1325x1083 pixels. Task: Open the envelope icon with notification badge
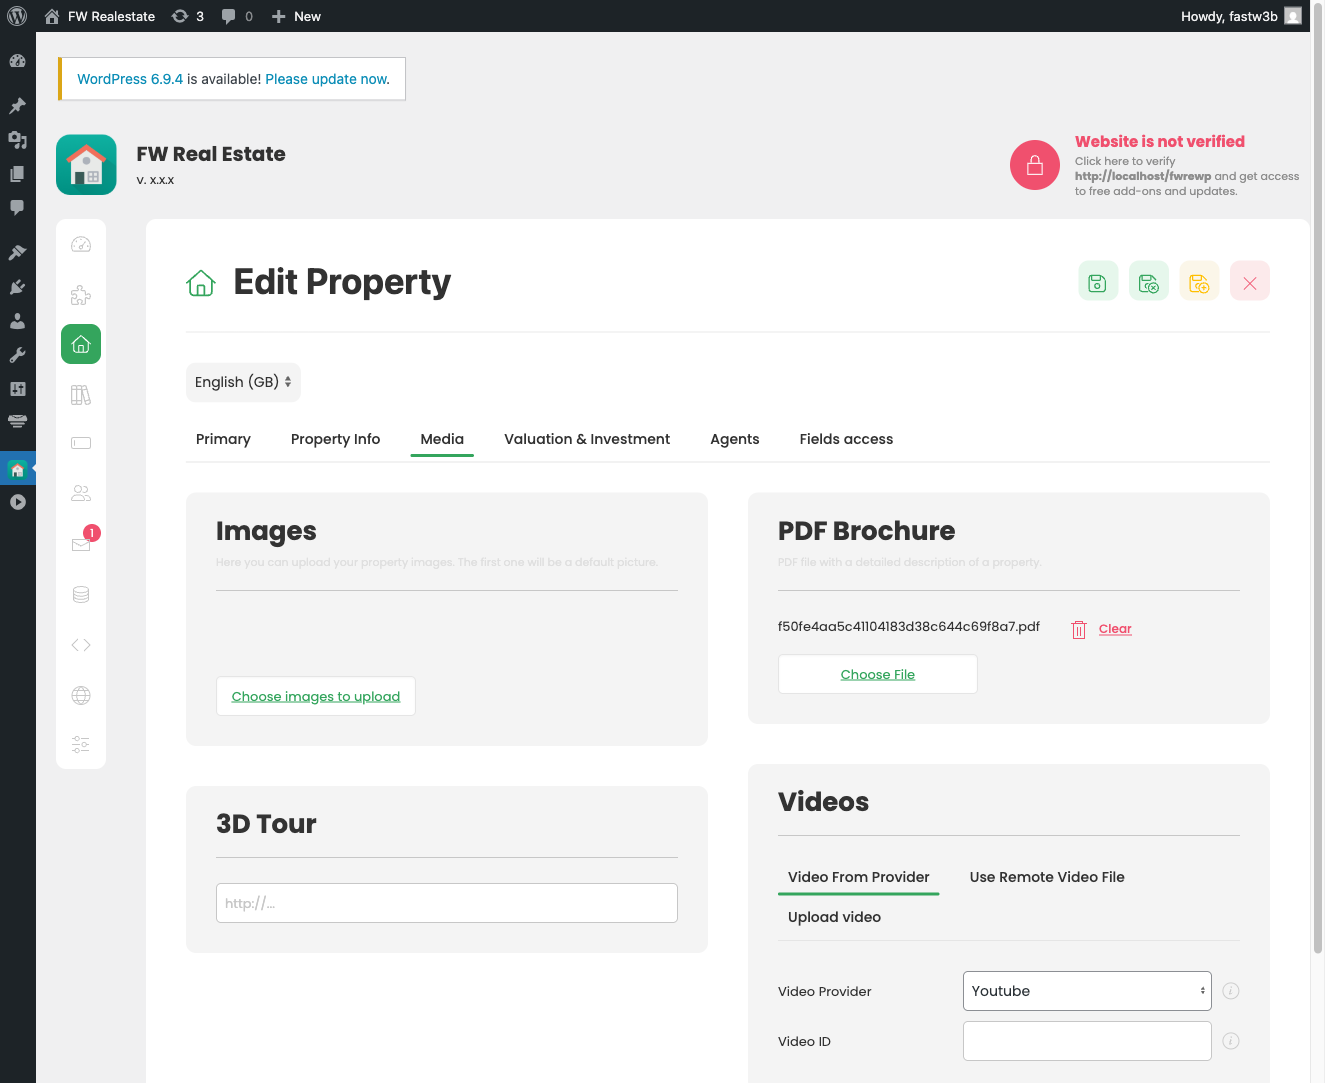coord(80,543)
